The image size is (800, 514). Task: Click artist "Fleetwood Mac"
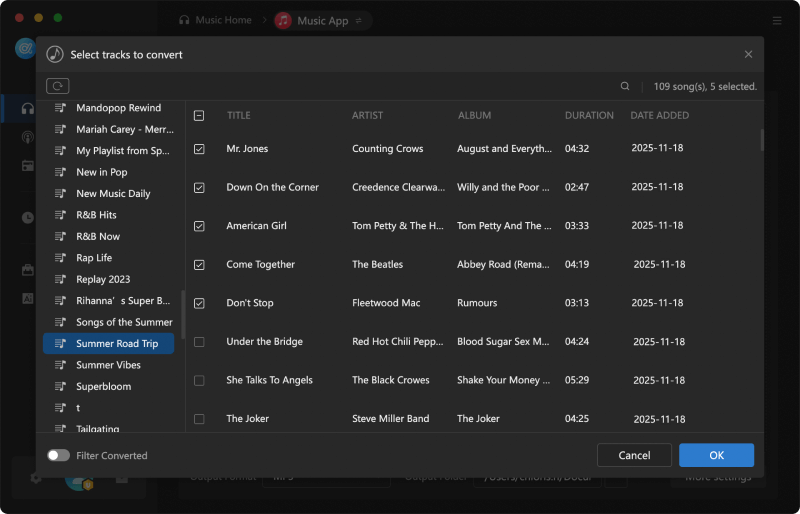click(386, 303)
